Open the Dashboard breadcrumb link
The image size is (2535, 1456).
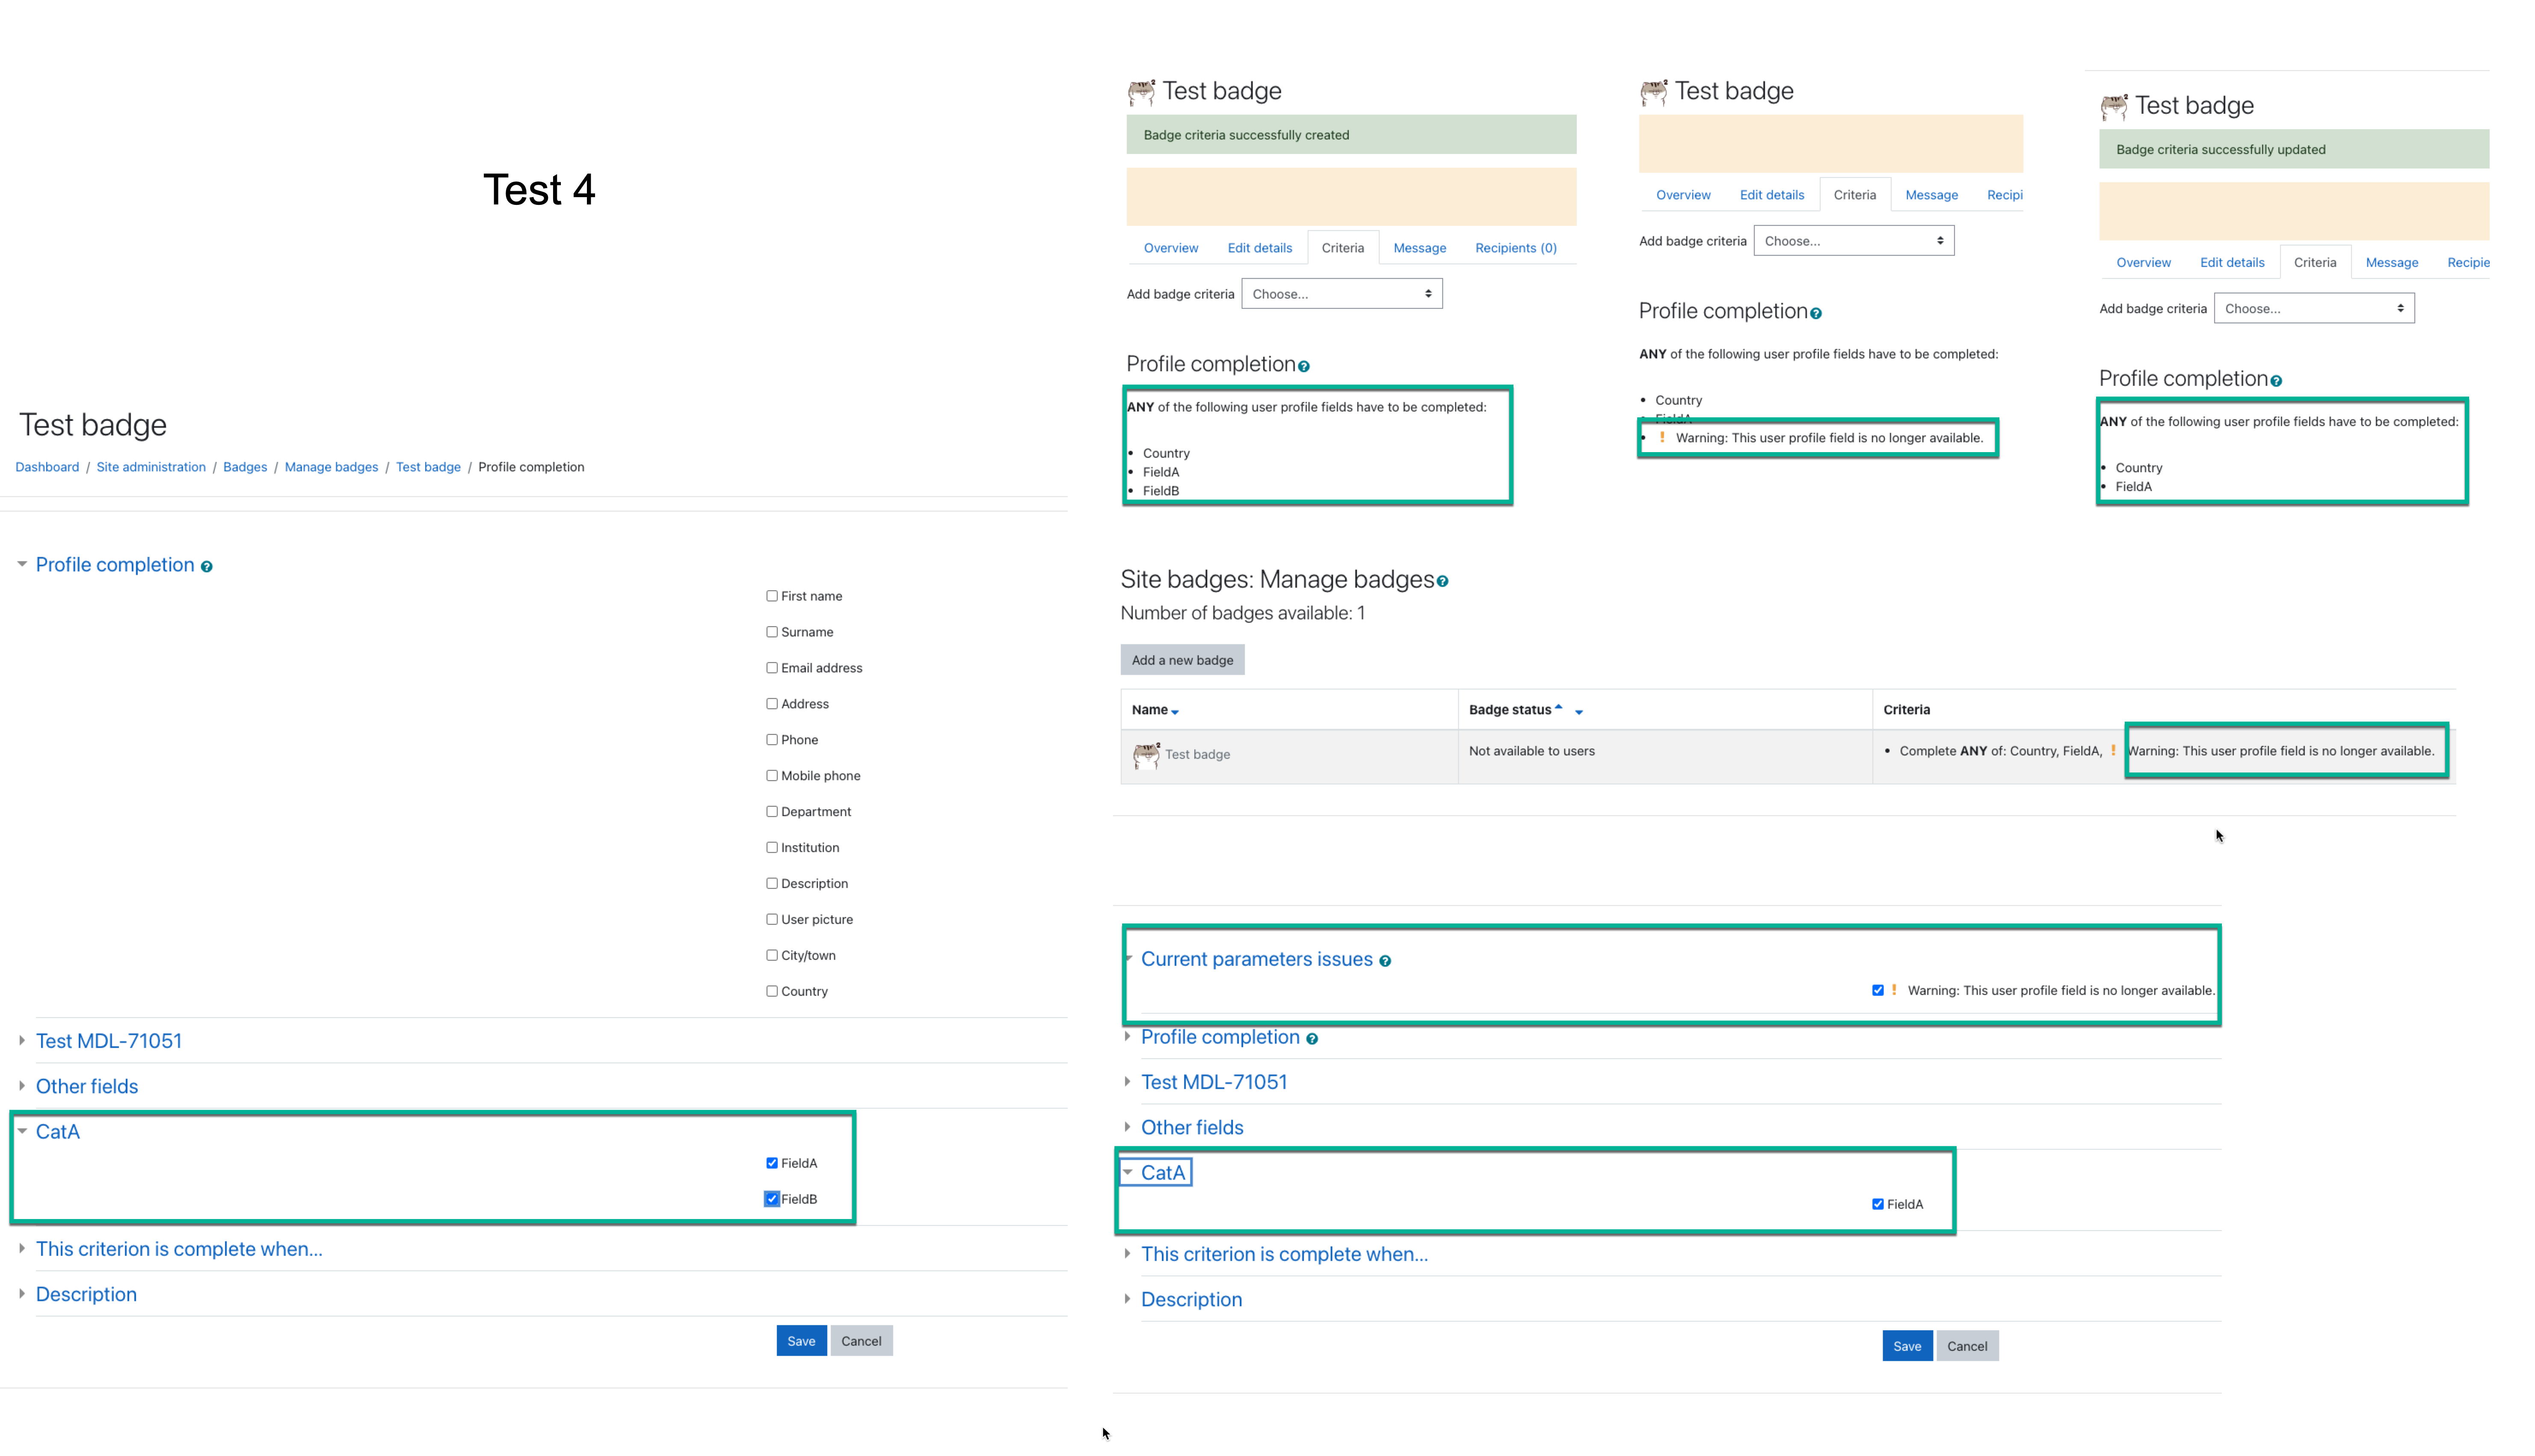click(x=47, y=467)
